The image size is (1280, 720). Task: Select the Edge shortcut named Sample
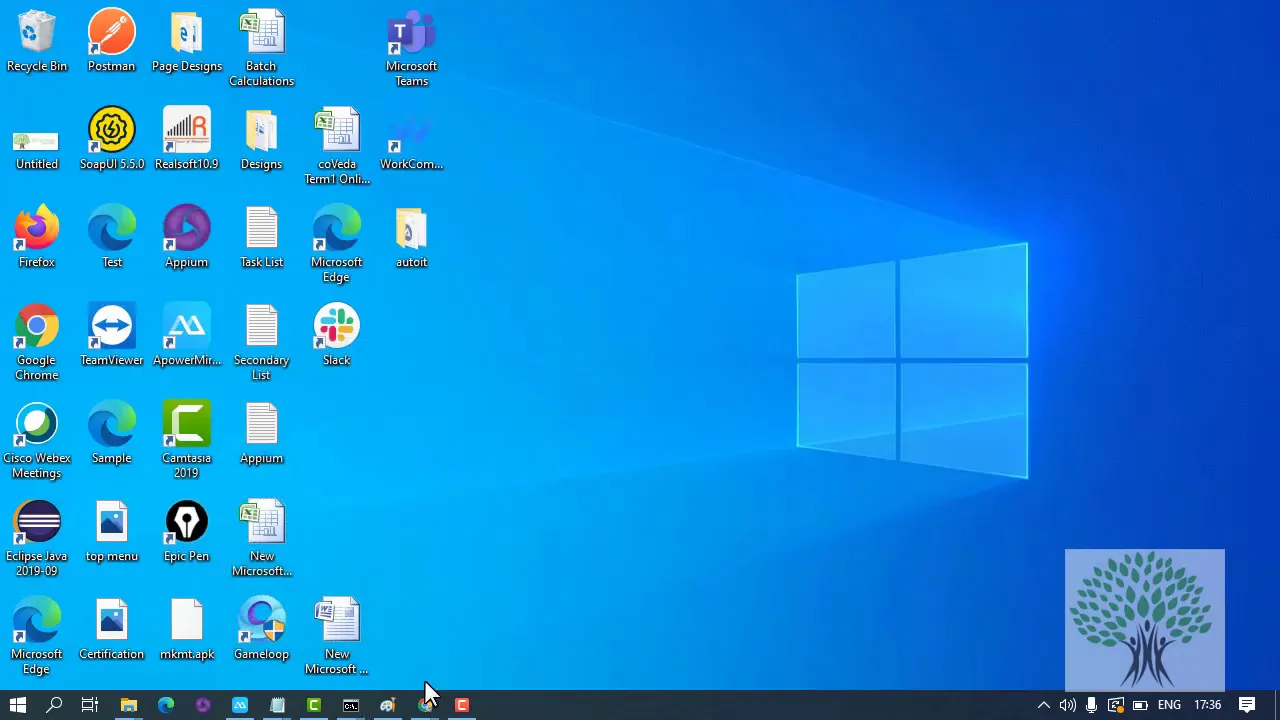click(112, 434)
